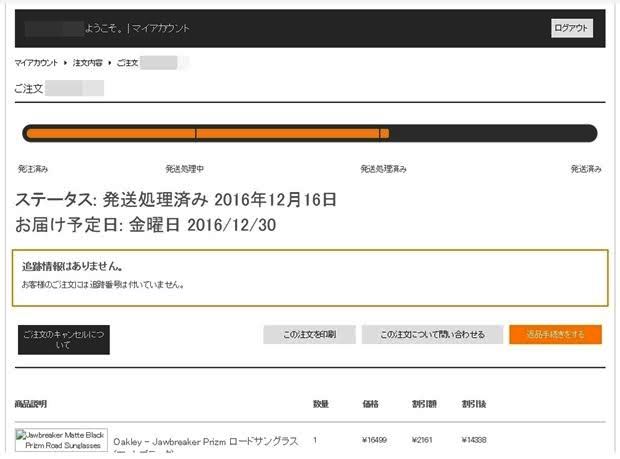Open マイアカウント link in the header bar
Image resolution: width=620 pixels, height=459 pixels.
161,28
